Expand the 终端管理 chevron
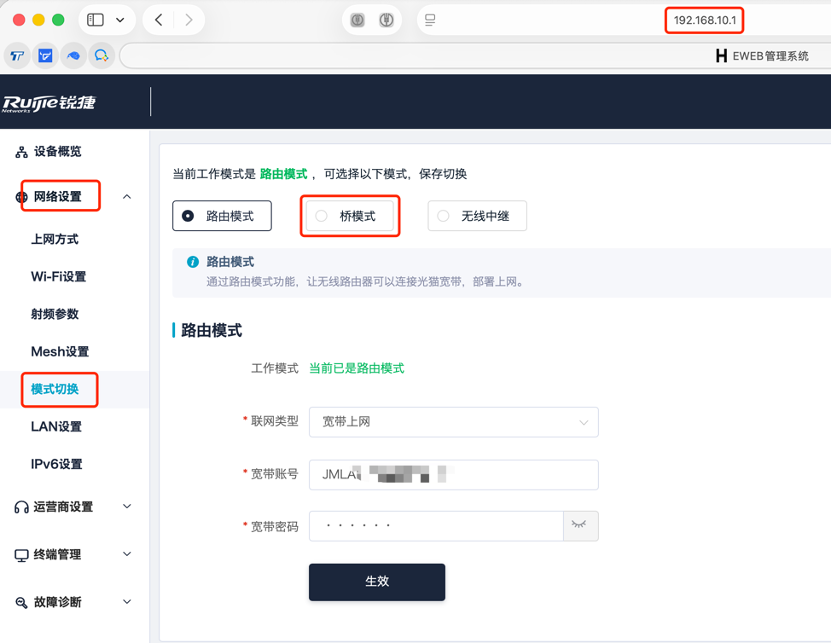This screenshot has height=644, width=832. pos(127,554)
